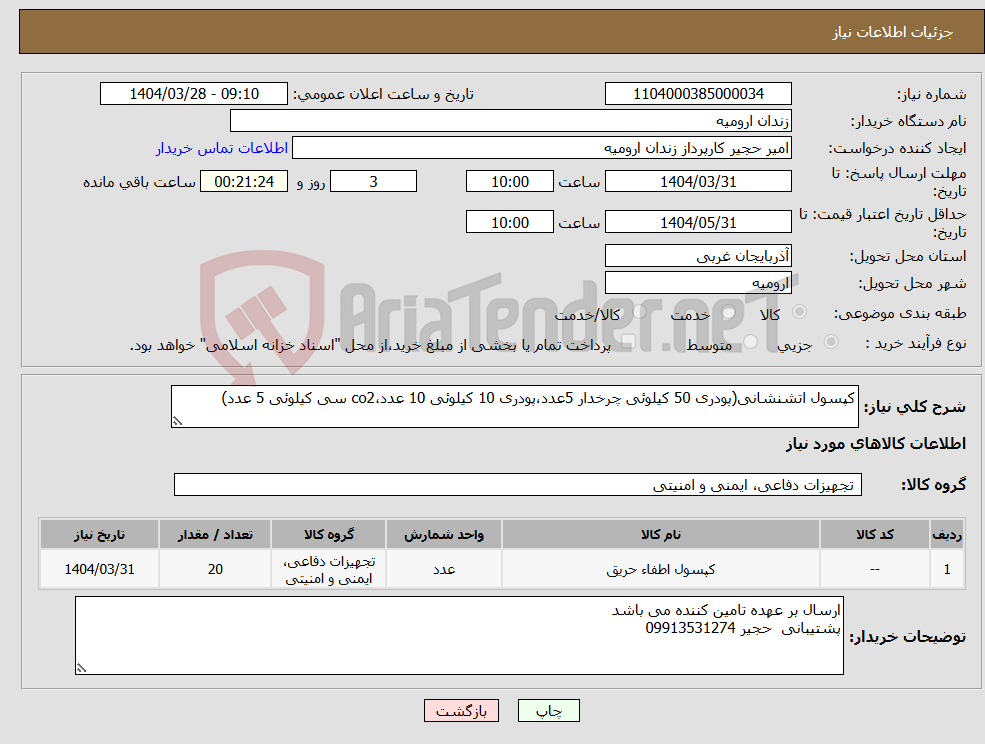Click the تاریخ نیاز column header
The width and height of the screenshot is (985, 744).
click(99, 534)
